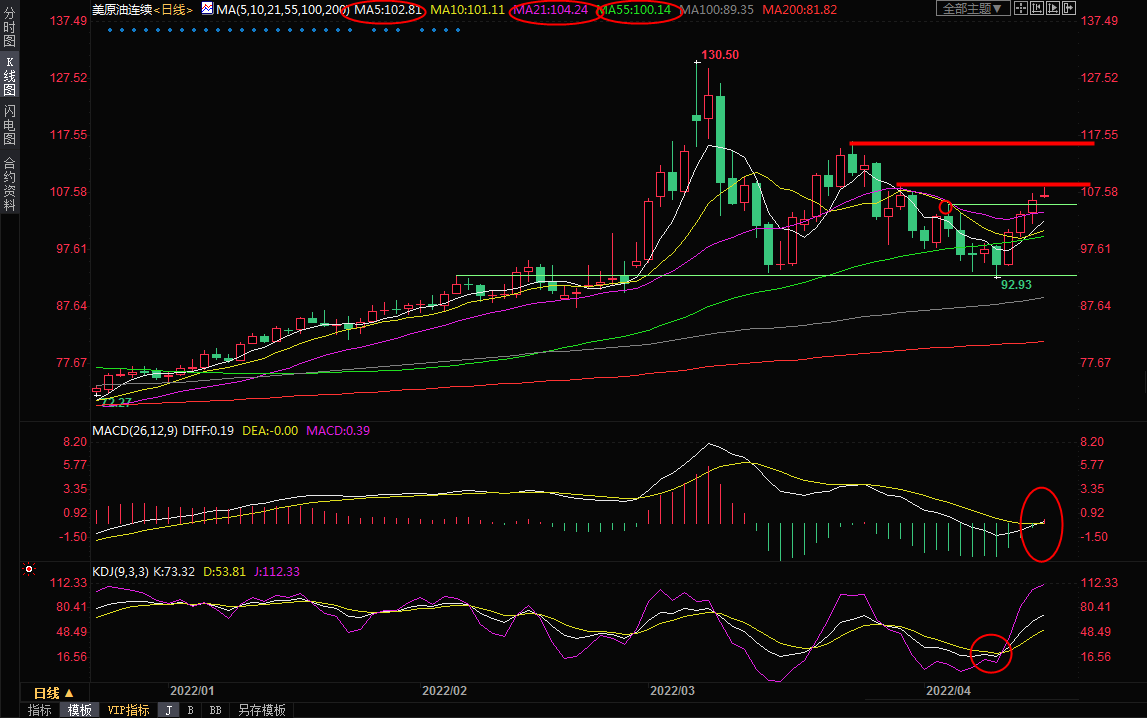Click the MA indicator chart icon
The width and height of the screenshot is (1147, 718).
[207, 9]
